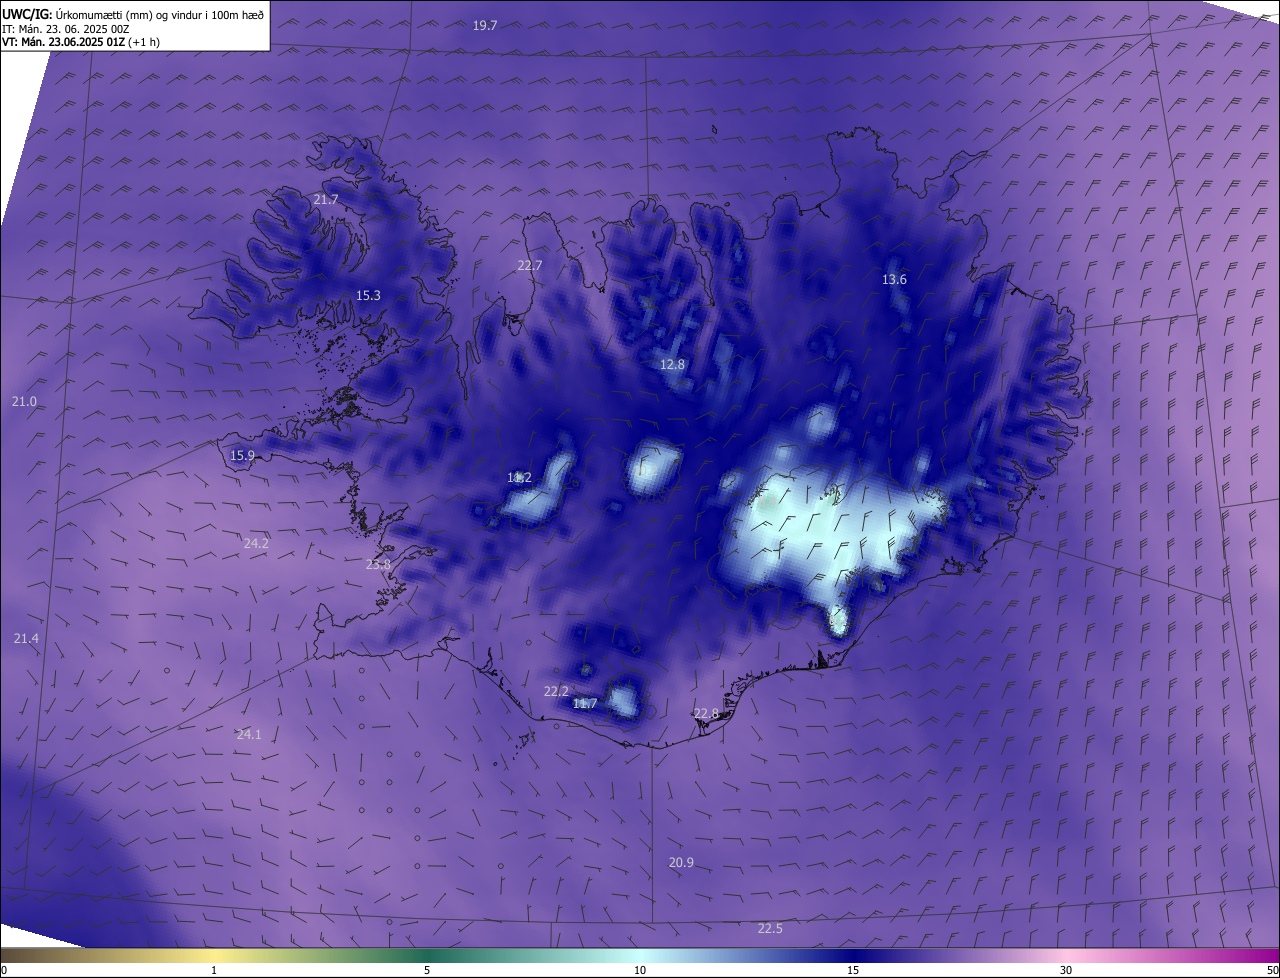Image resolution: width=1280 pixels, height=978 pixels.
Task: Select the 12.8 value label
Action: click(672, 364)
